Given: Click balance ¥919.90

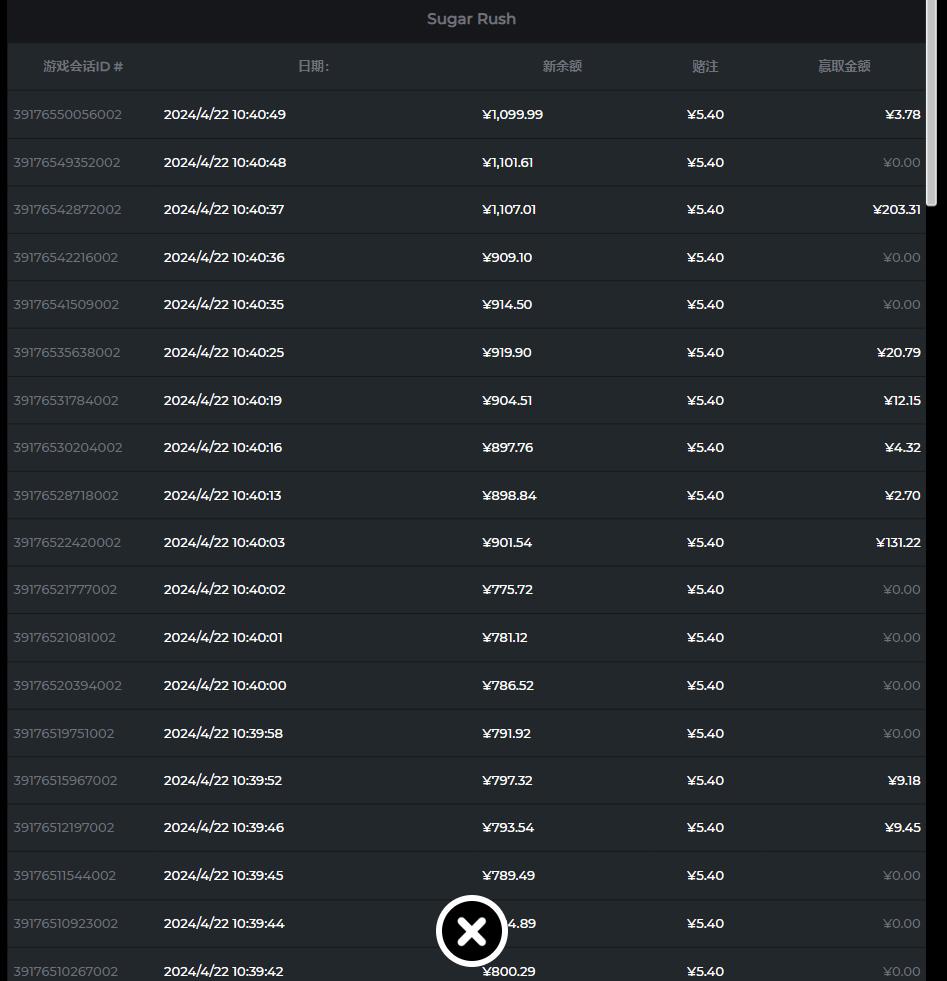Looking at the screenshot, I should tap(507, 352).
